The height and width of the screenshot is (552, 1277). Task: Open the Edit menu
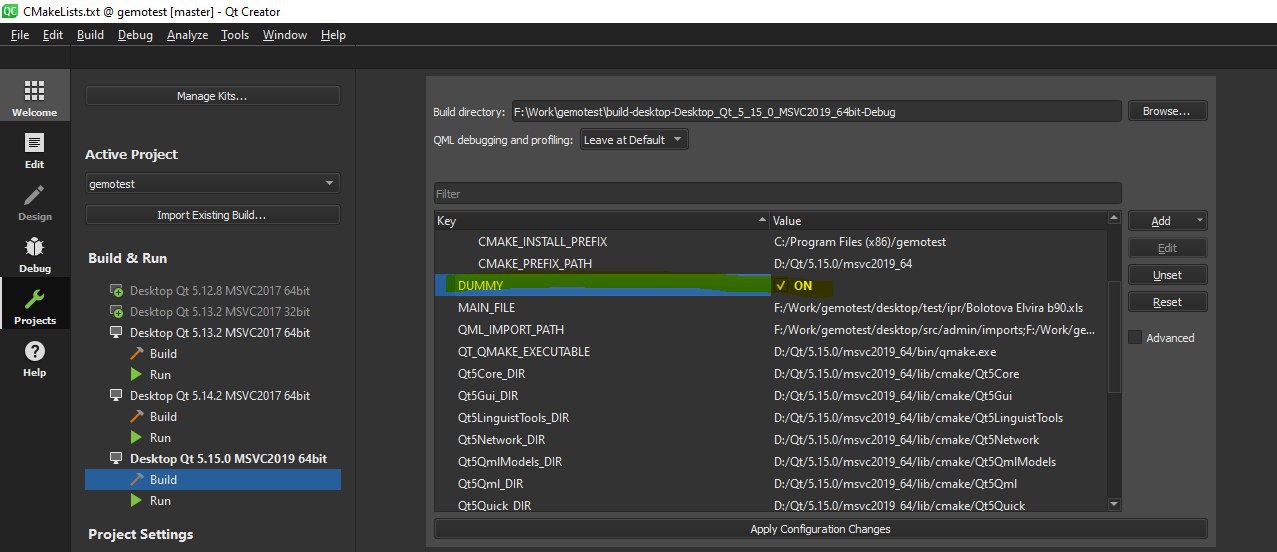[53, 34]
